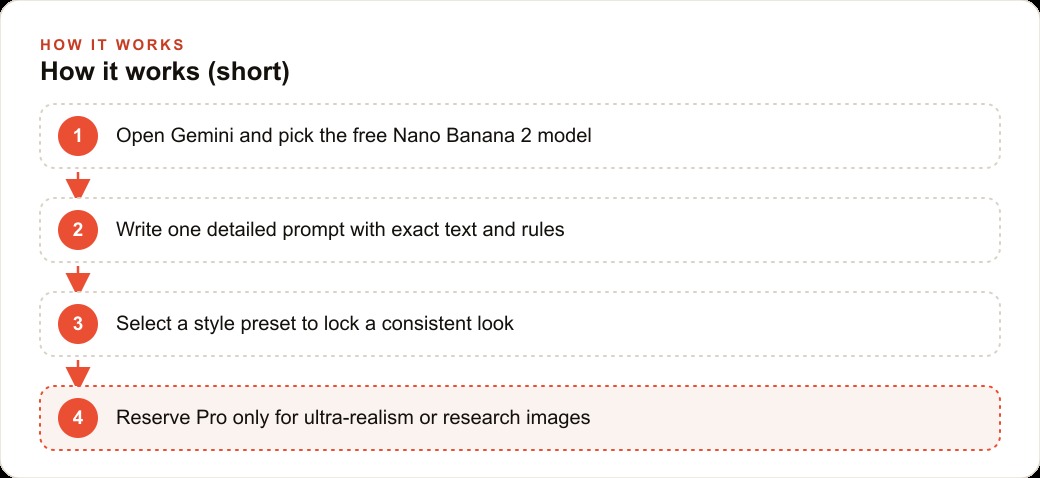Click the number 1 step circle

click(78, 136)
